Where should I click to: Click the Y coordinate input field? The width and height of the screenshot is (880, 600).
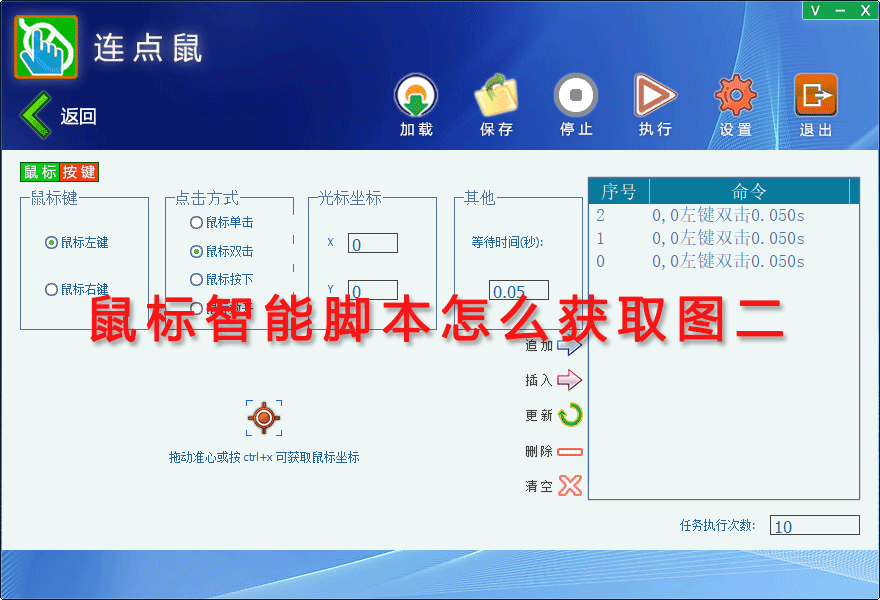tap(373, 290)
